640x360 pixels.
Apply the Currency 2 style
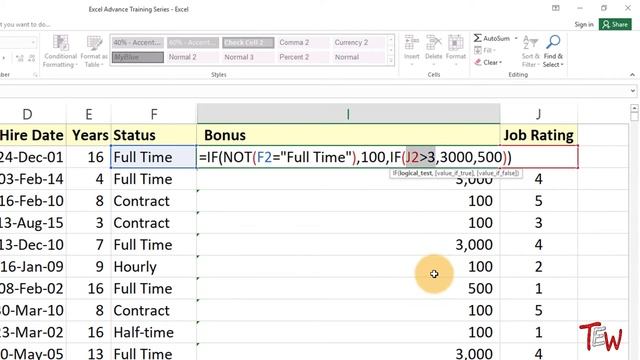[x=359, y=42]
